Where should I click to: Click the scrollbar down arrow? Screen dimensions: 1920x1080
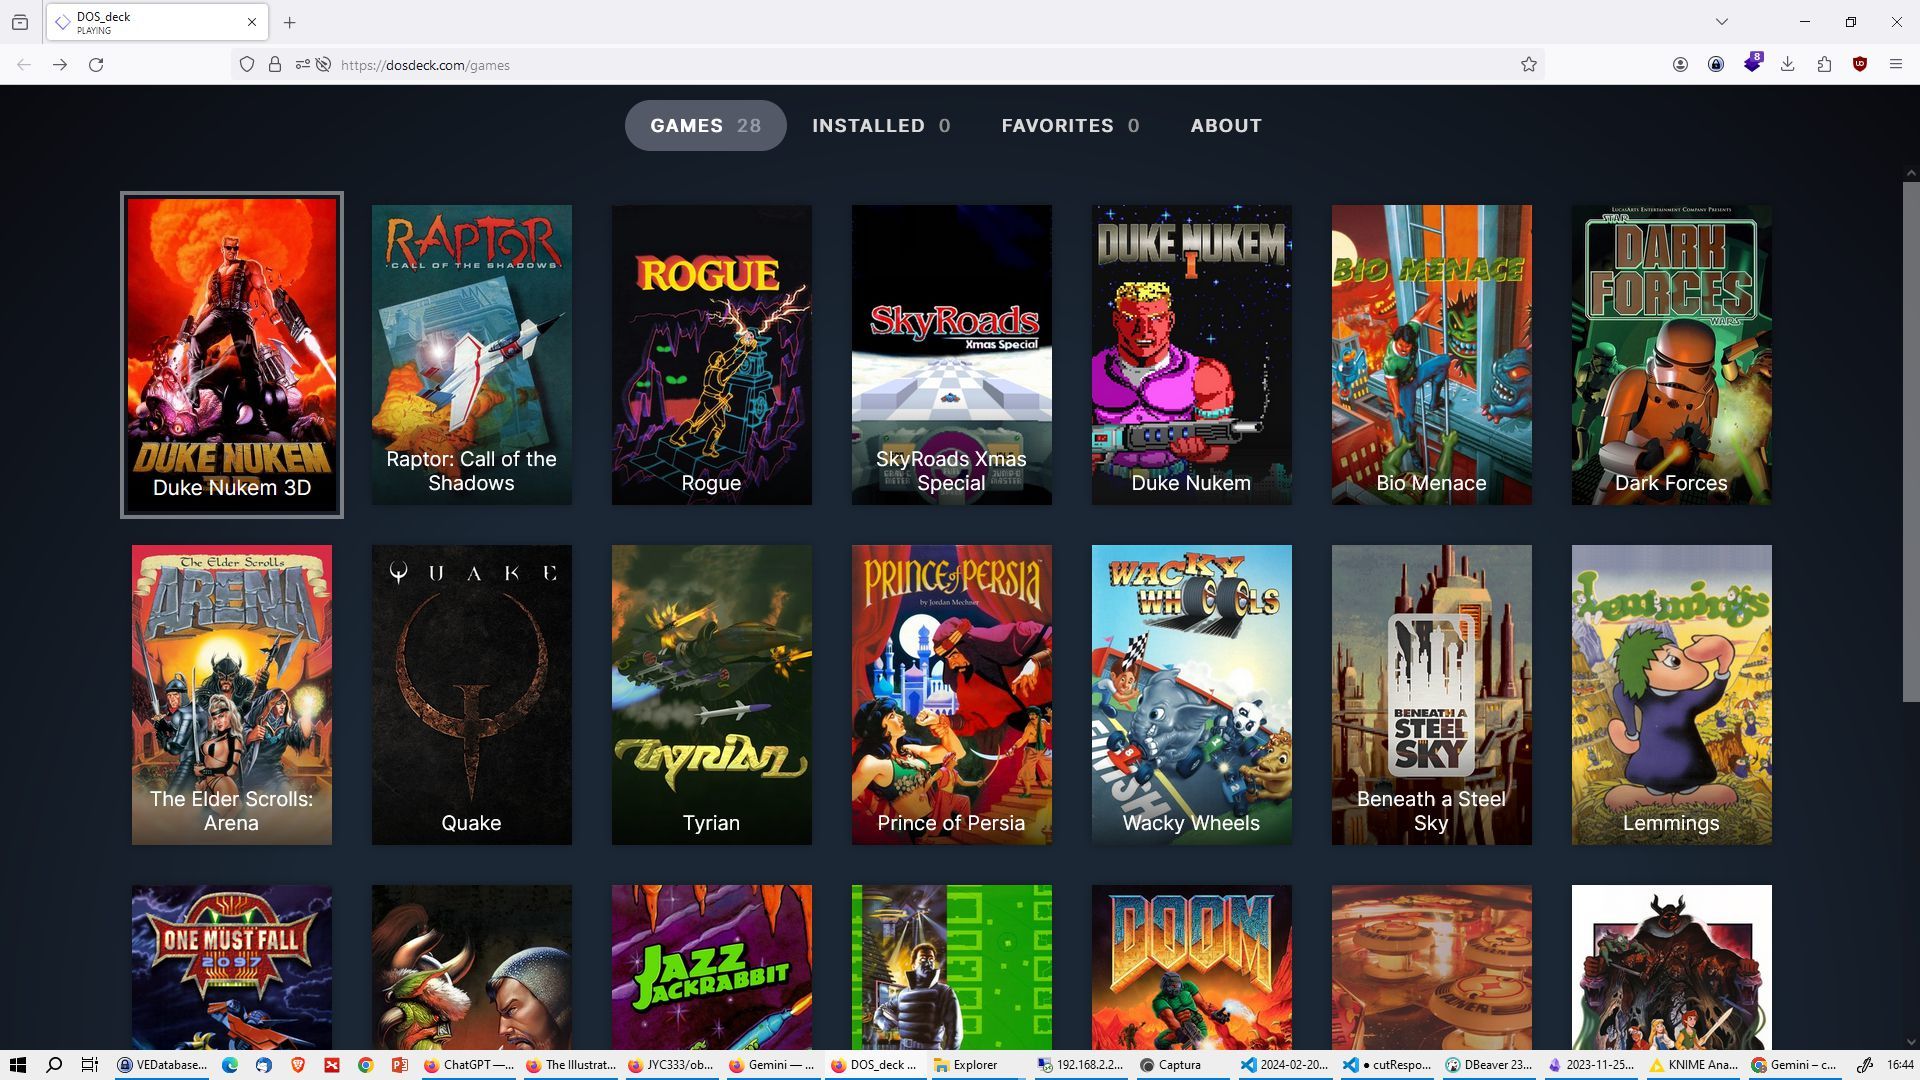(1911, 1041)
